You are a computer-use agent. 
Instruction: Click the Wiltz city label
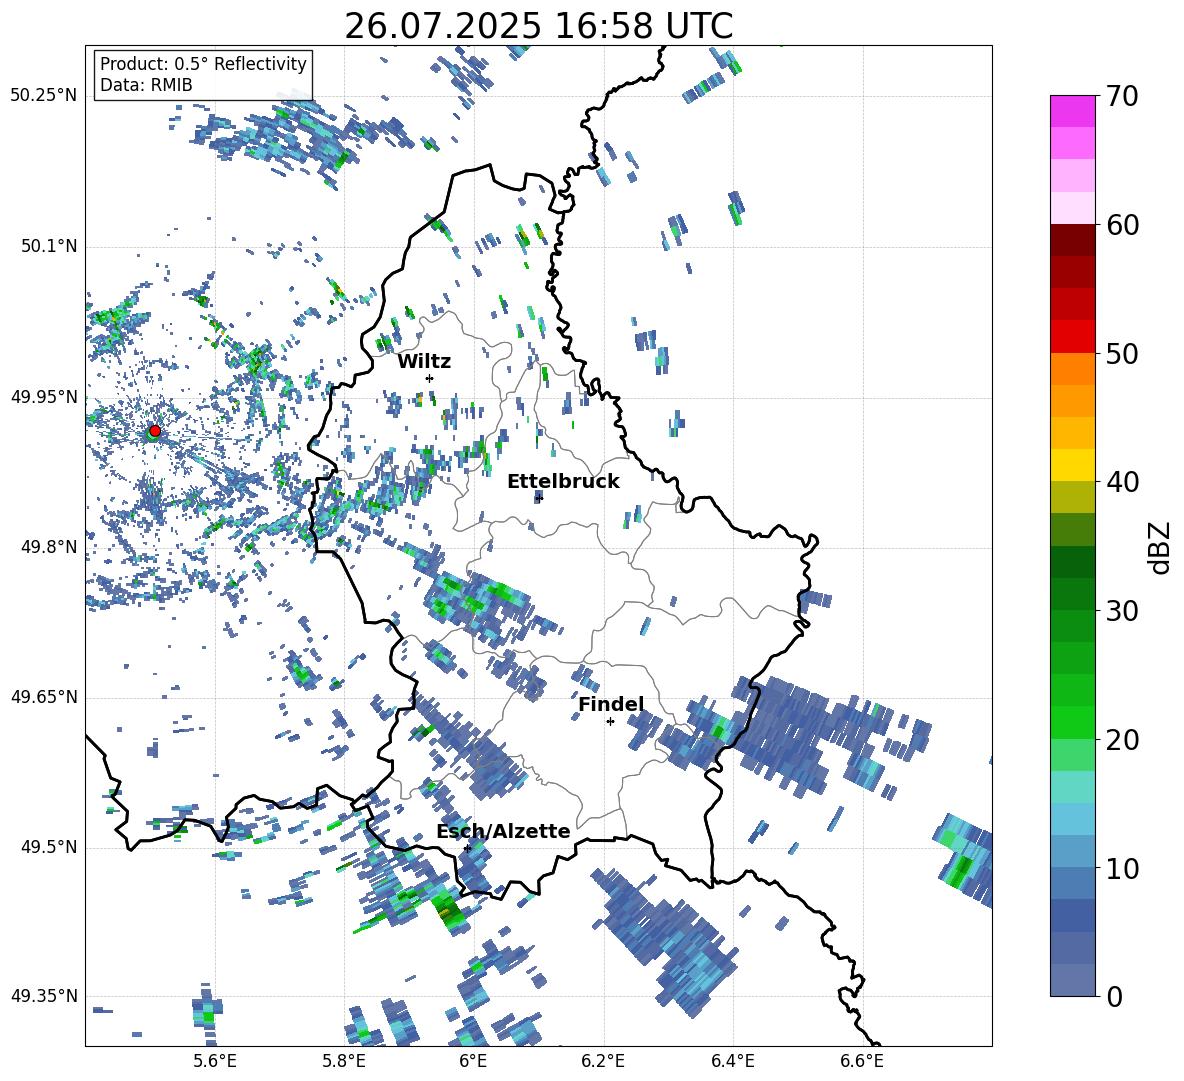[424, 362]
